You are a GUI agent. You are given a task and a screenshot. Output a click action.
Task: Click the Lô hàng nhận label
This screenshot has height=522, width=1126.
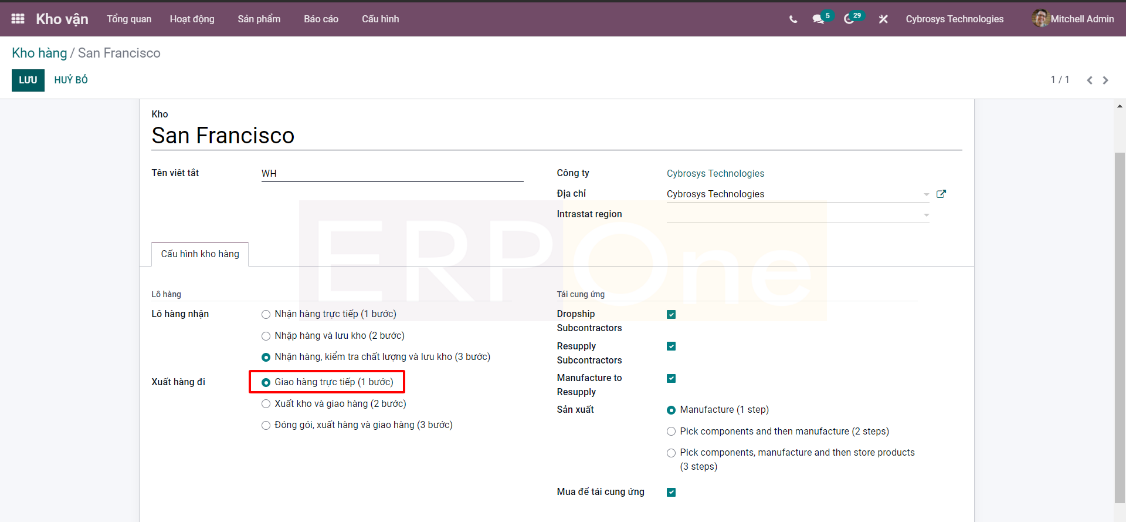click(180, 314)
